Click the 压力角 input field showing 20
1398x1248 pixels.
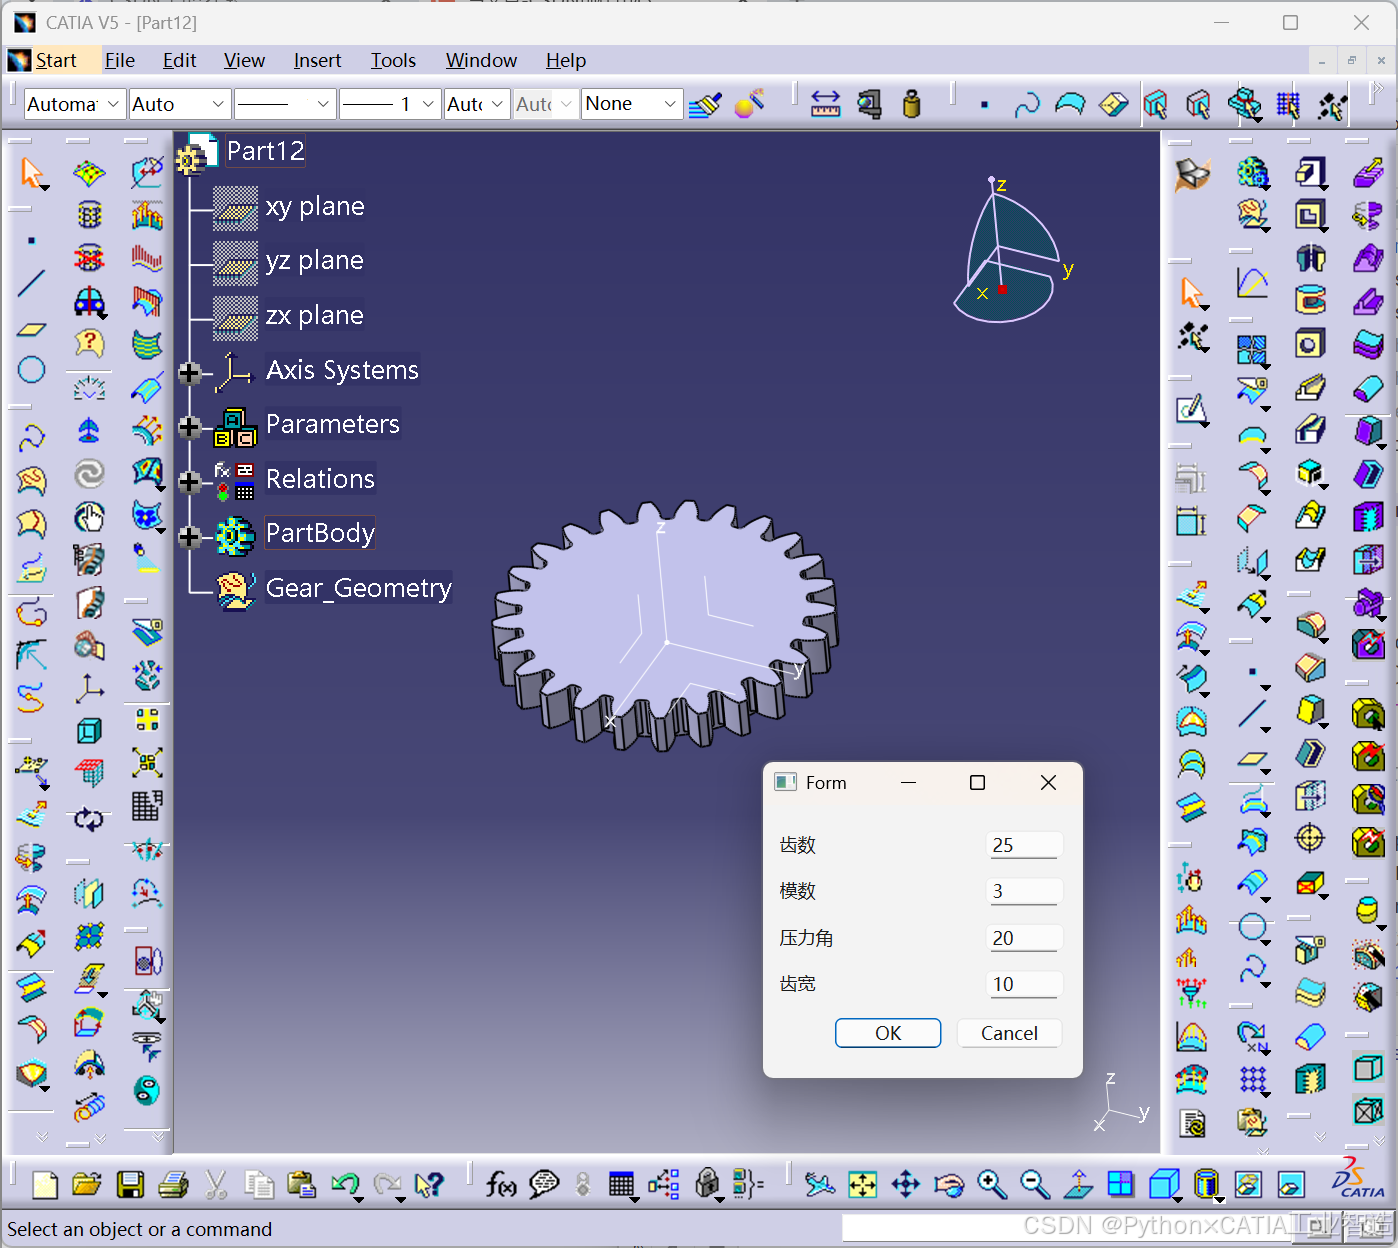[1023, 938]
